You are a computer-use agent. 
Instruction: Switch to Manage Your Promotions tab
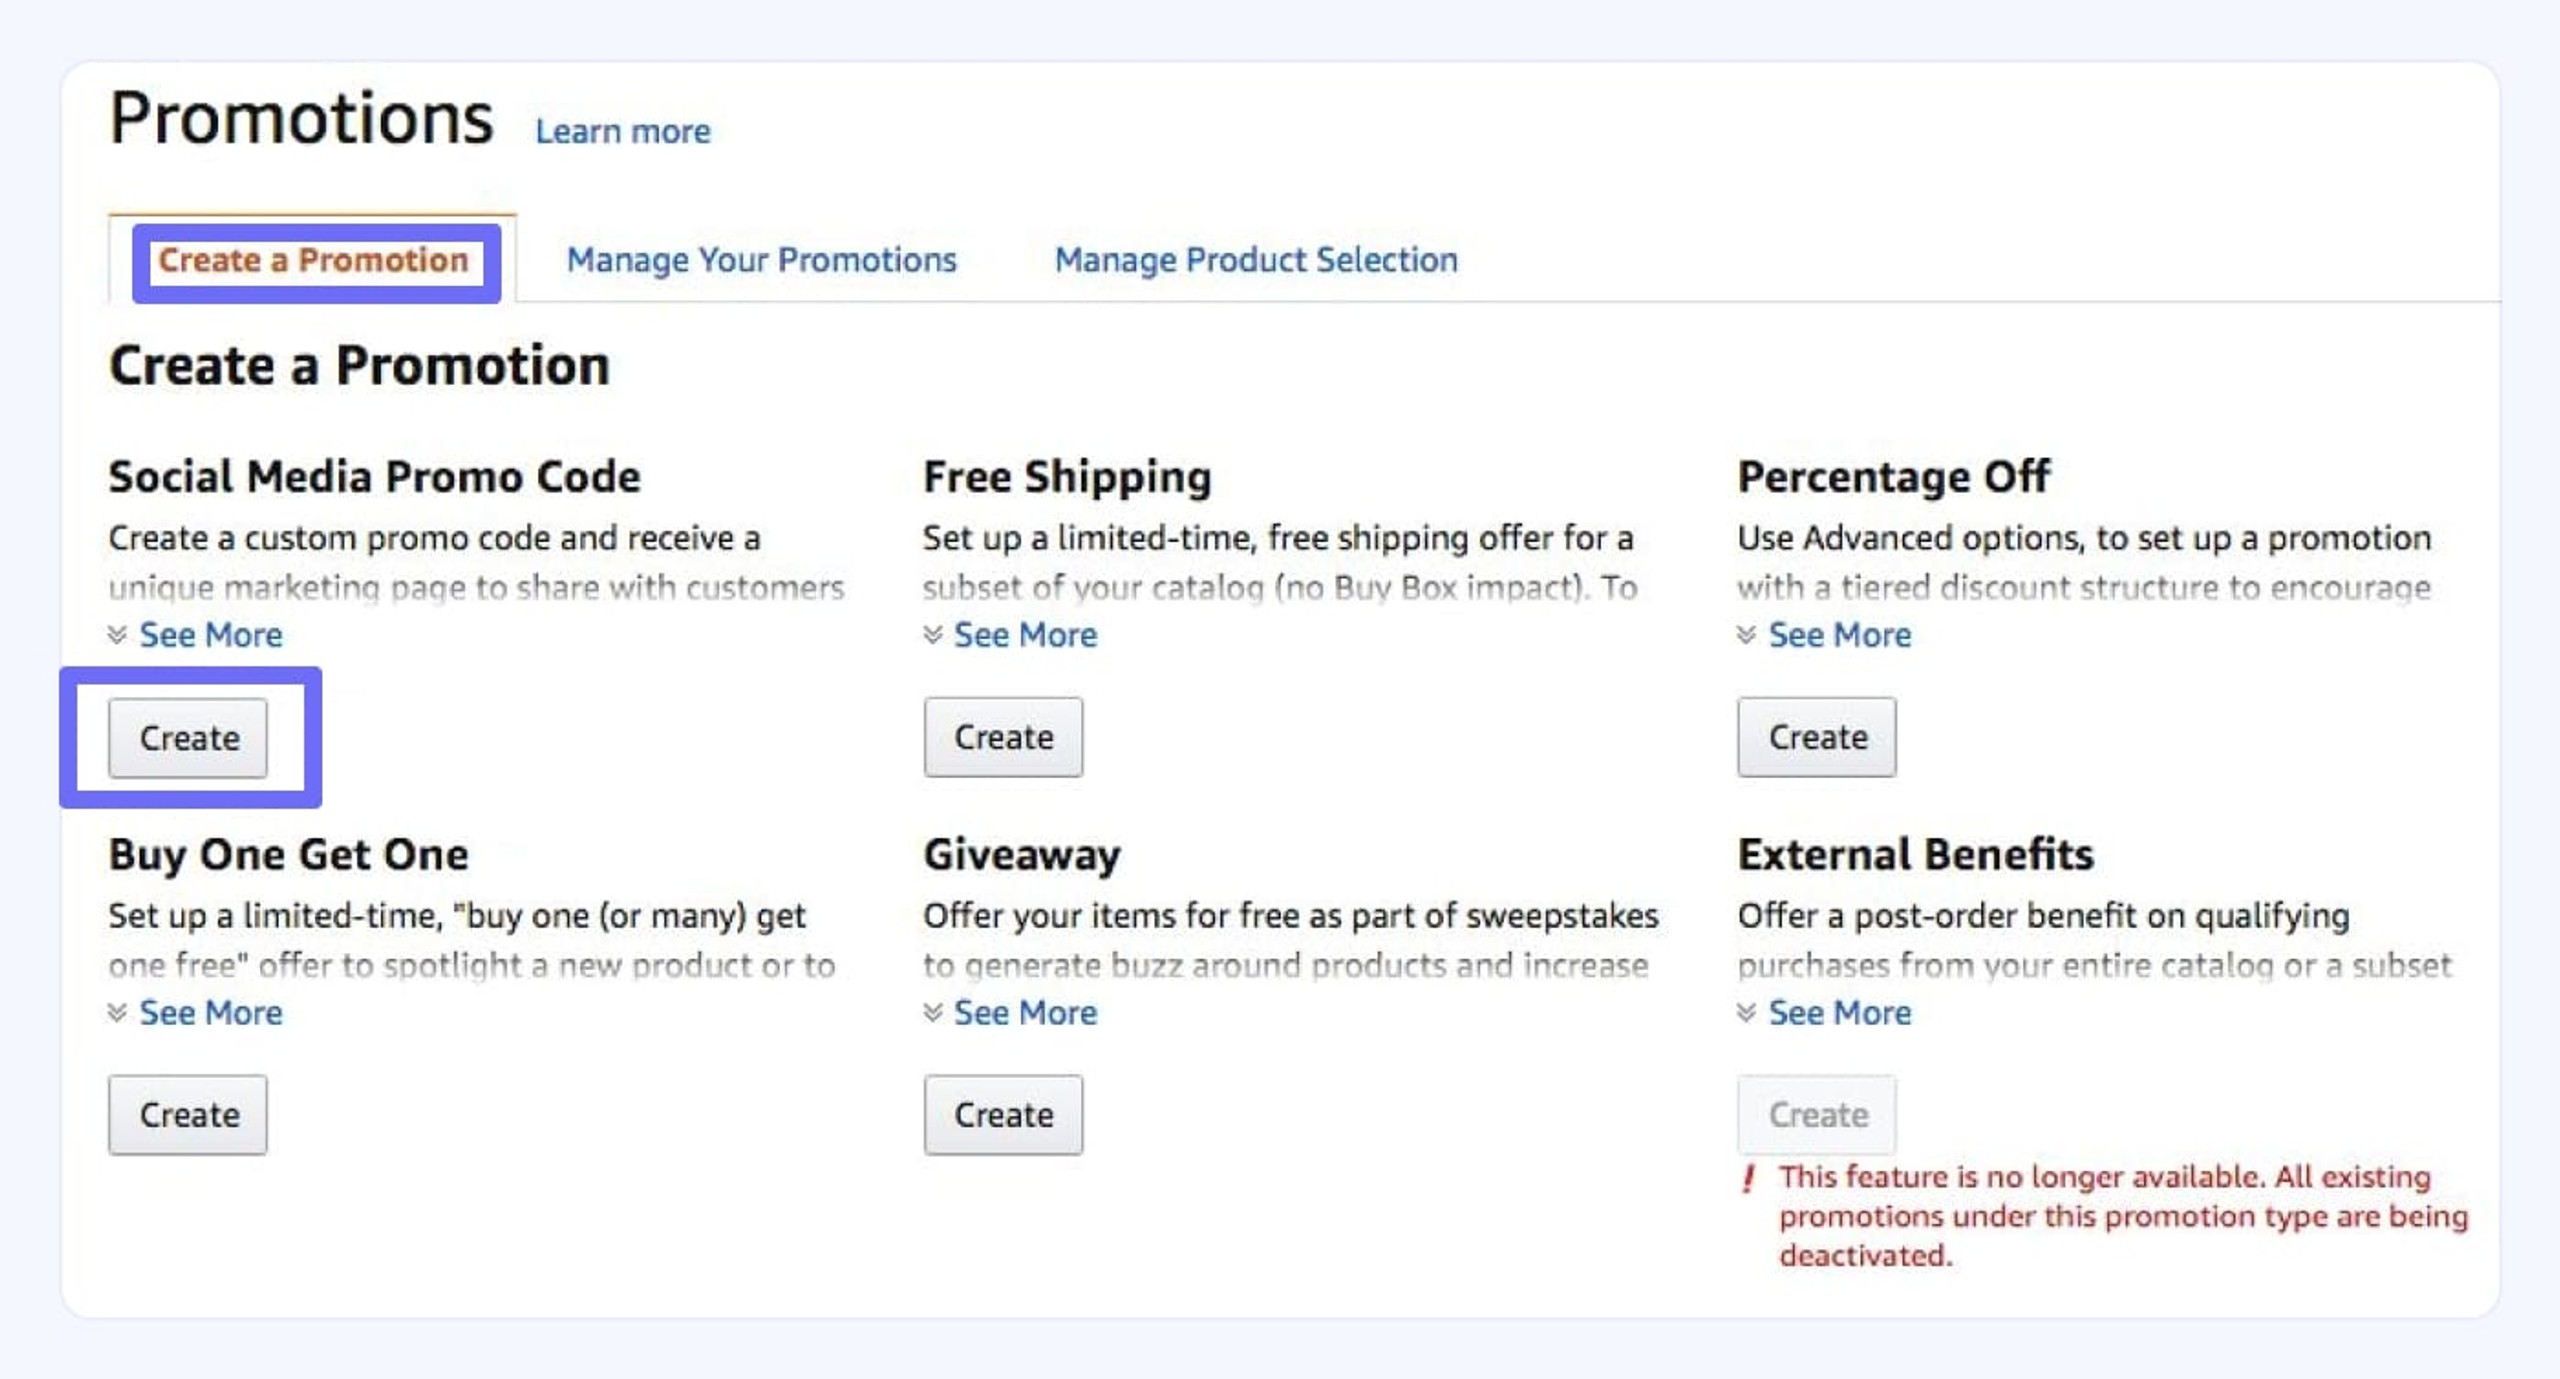pyautogui.click(x=761, y=261)
